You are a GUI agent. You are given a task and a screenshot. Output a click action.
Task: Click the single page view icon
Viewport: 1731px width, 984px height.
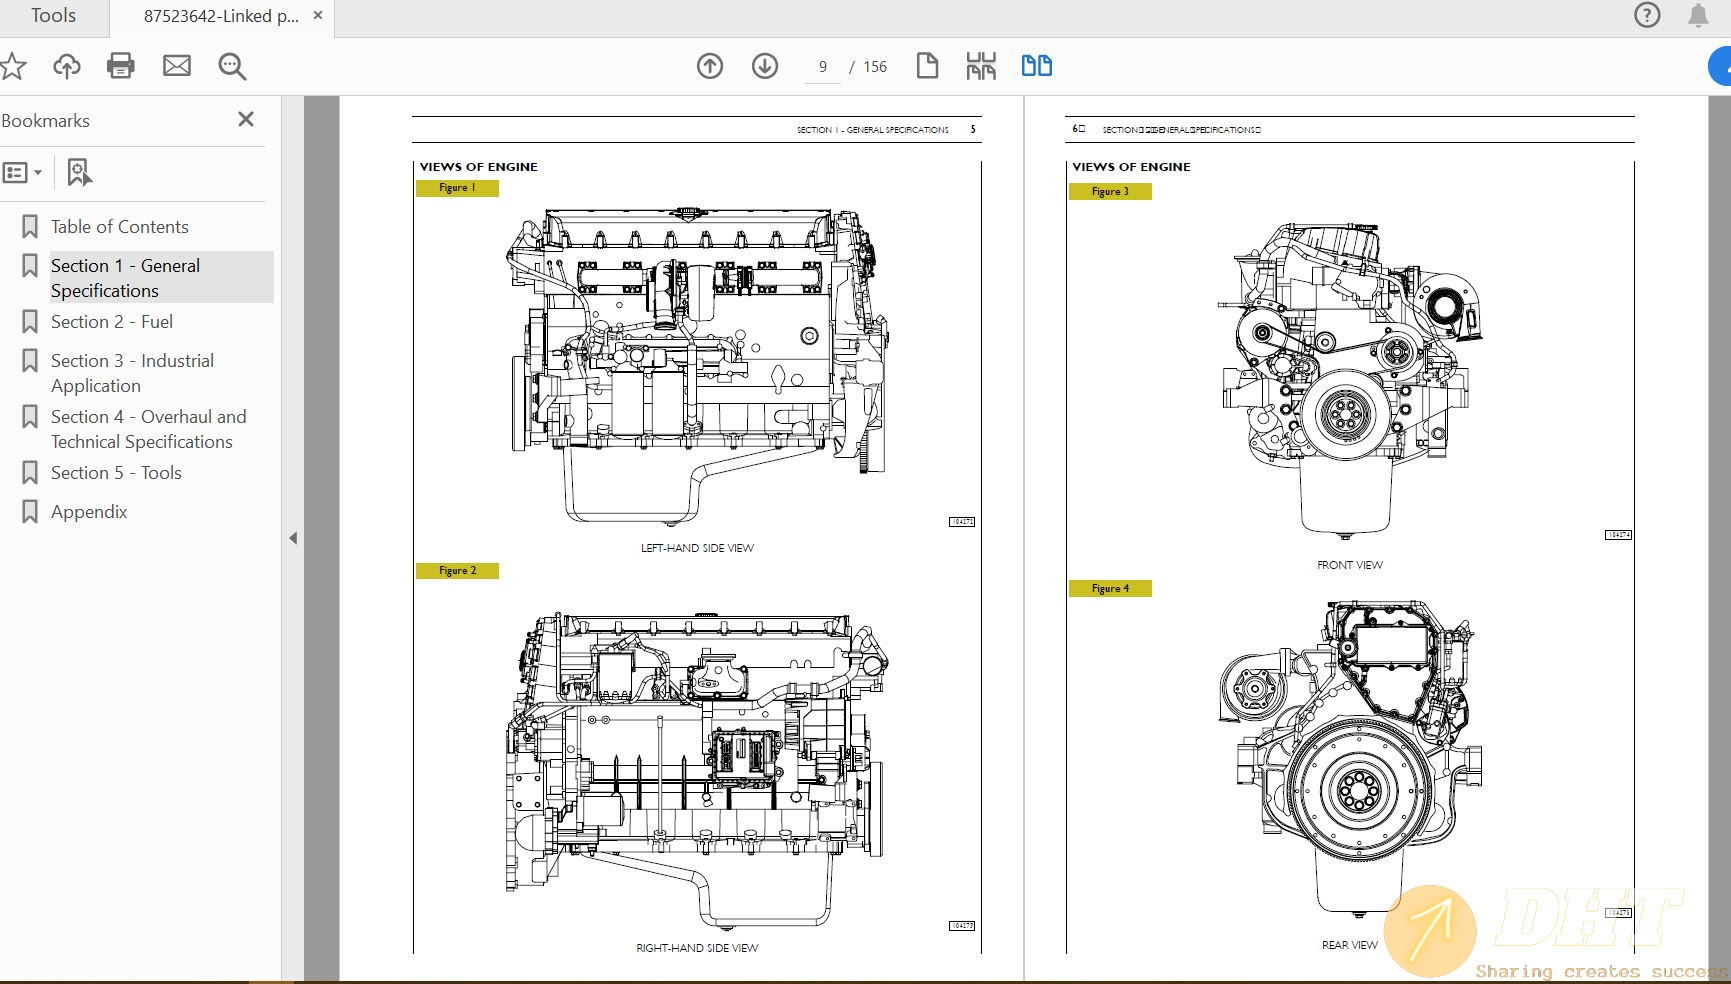[x=927, y=65]
